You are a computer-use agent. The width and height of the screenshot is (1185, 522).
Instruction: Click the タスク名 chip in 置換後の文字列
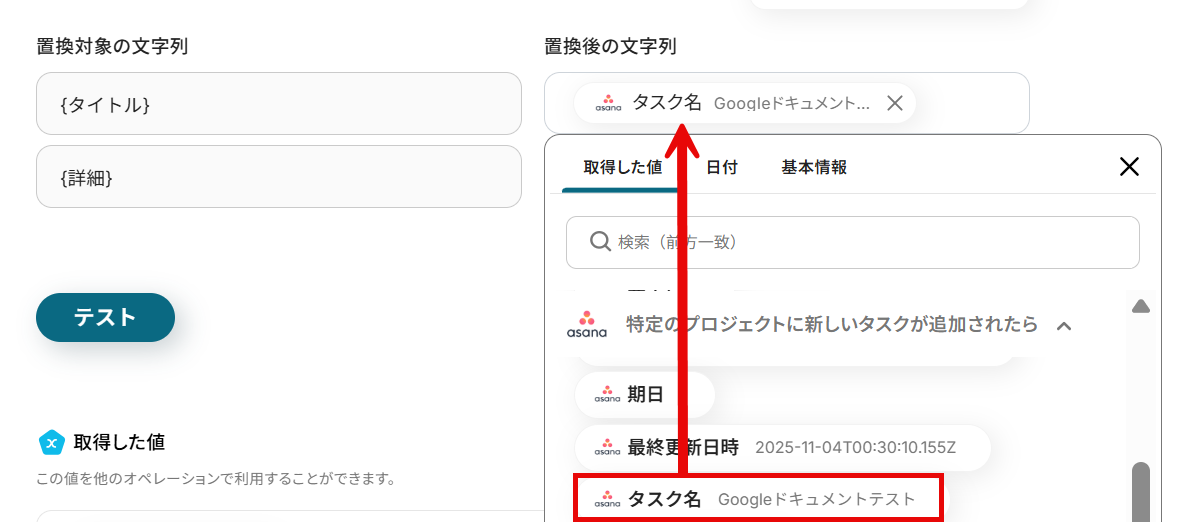tap(744, 103)
